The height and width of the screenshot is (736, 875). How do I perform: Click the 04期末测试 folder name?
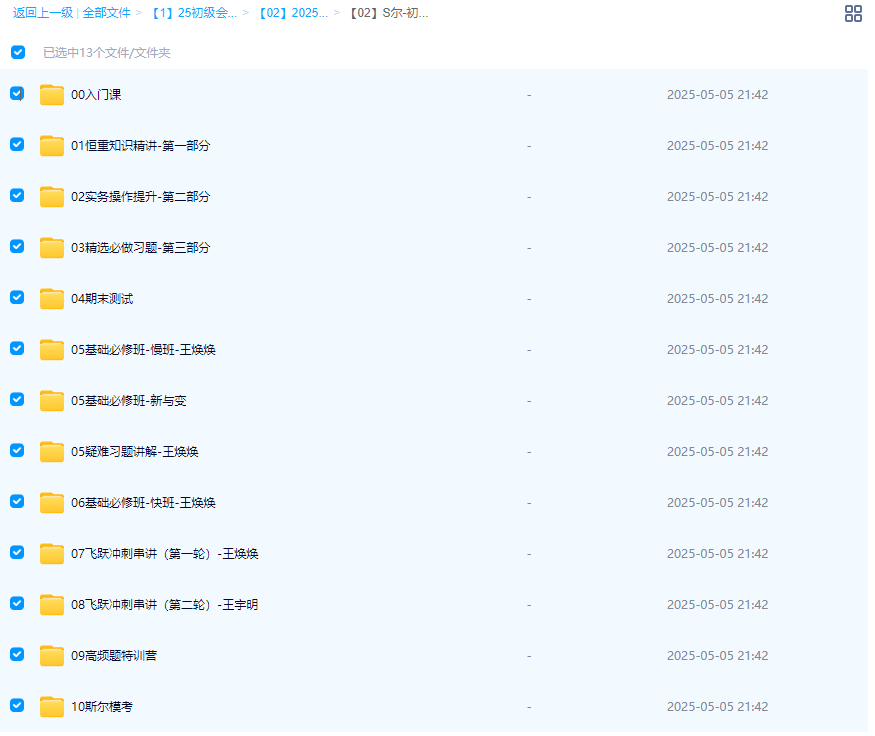coord(102,299)
